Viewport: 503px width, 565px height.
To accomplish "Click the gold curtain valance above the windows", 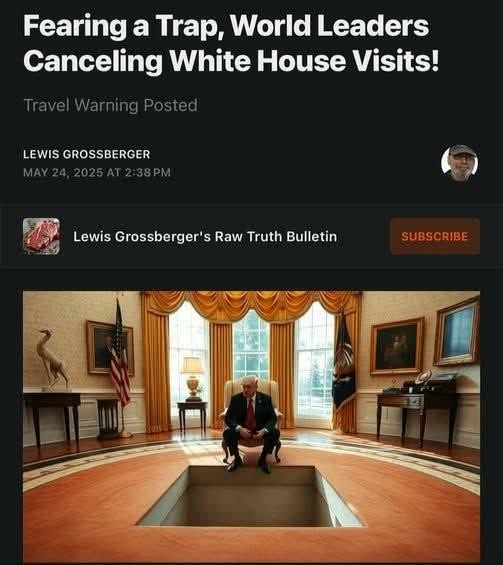I will click(251, 306).
